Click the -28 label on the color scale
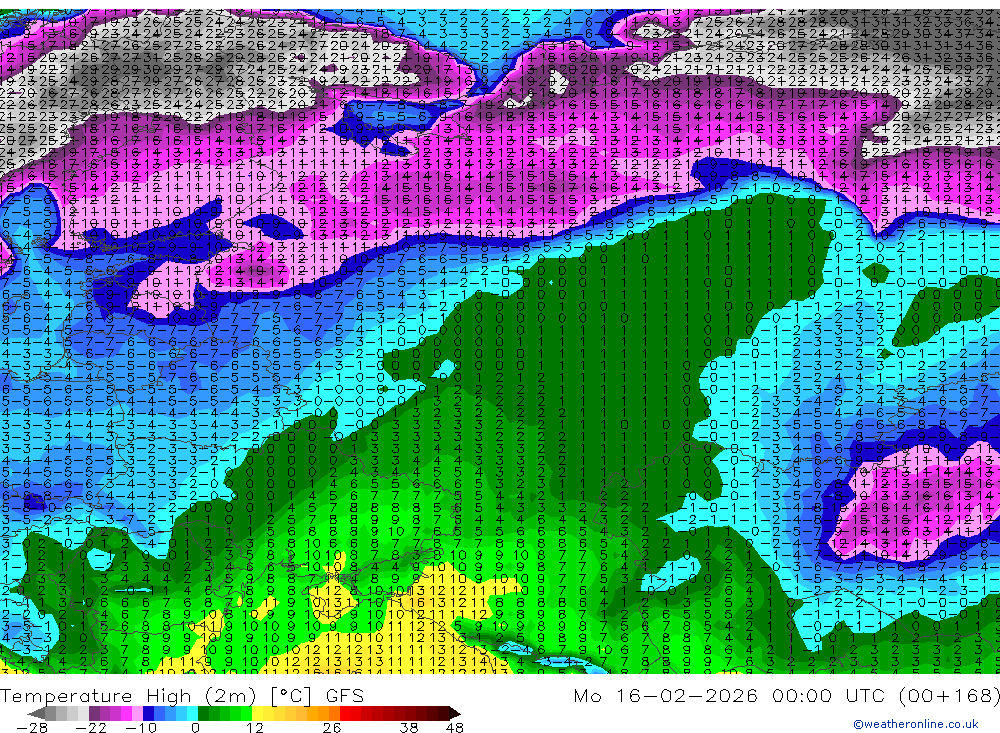This screenshot has height=733, width=1000. point(32,727)
